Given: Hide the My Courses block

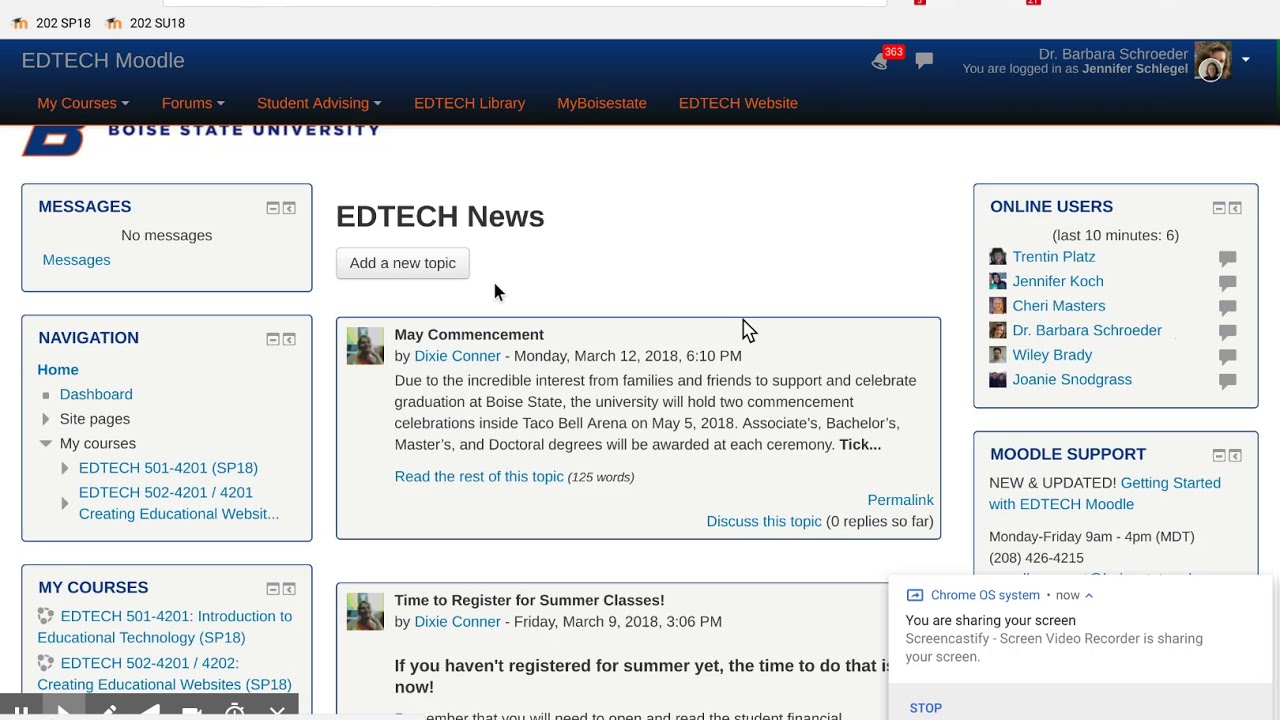Looking at the screenshot, I should click(x=272, y=589).
